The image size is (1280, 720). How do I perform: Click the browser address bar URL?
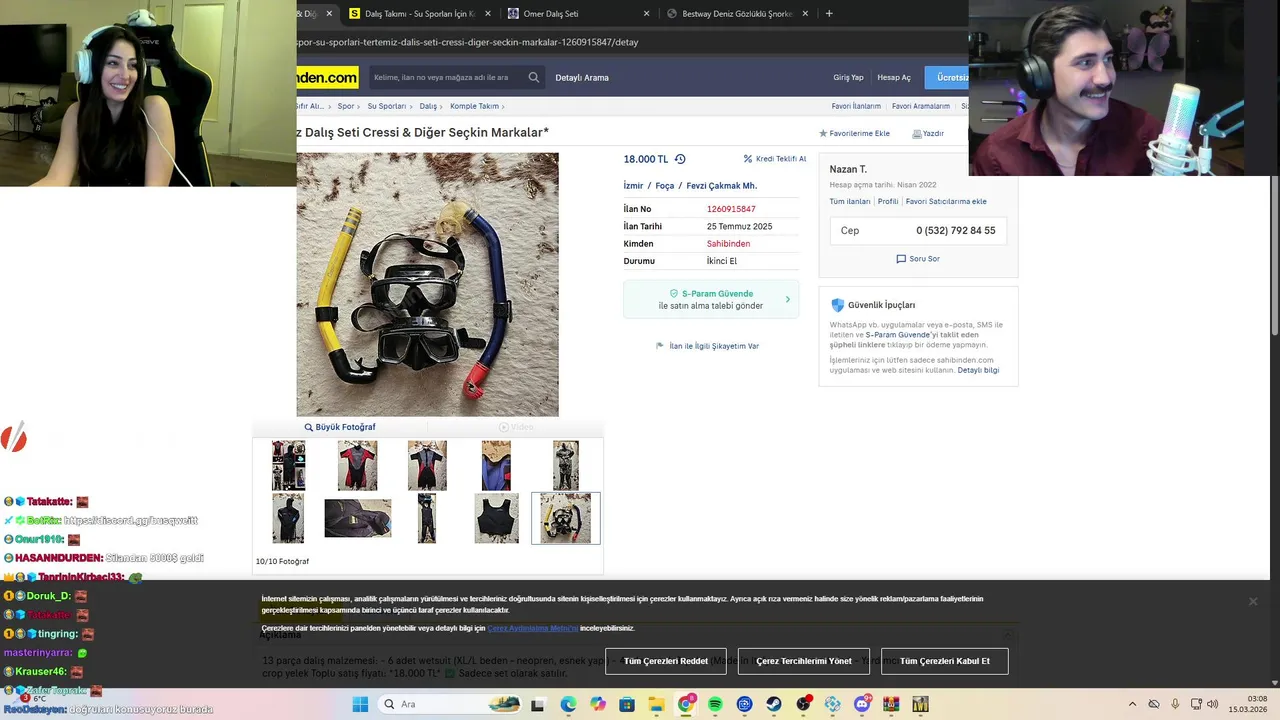tap(468, 42)
